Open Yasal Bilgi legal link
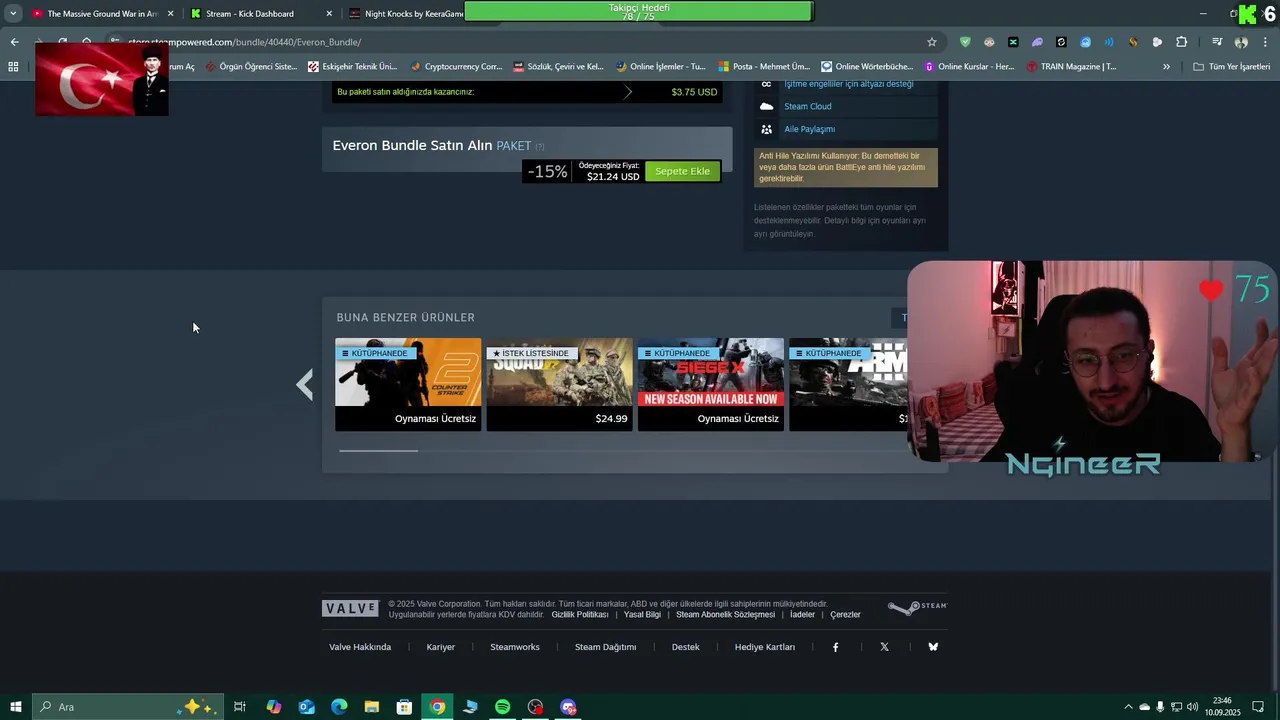 pyautogui.click(x=642, y=615)
